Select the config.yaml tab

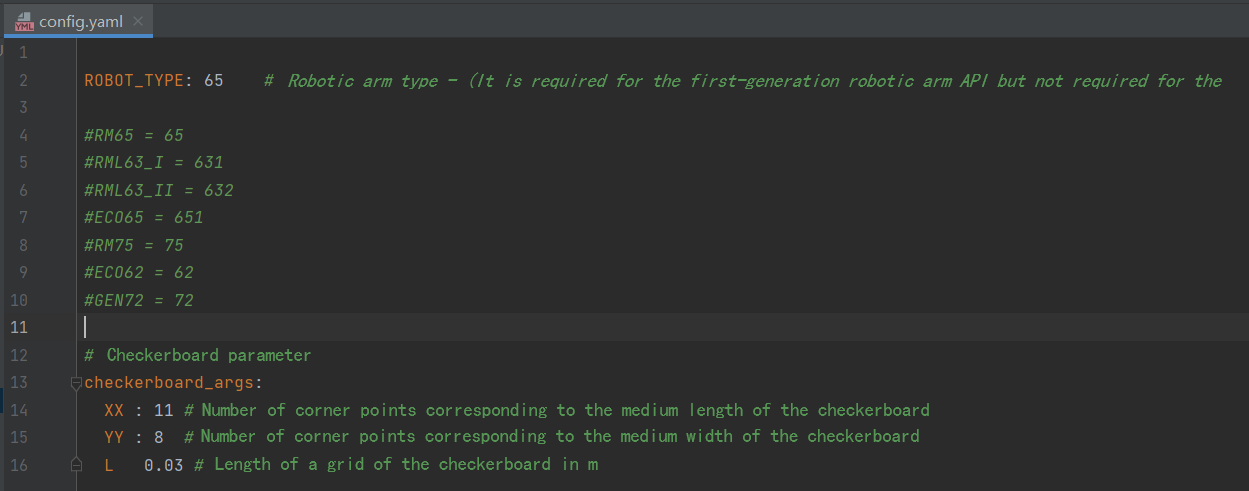click(80, 21)
